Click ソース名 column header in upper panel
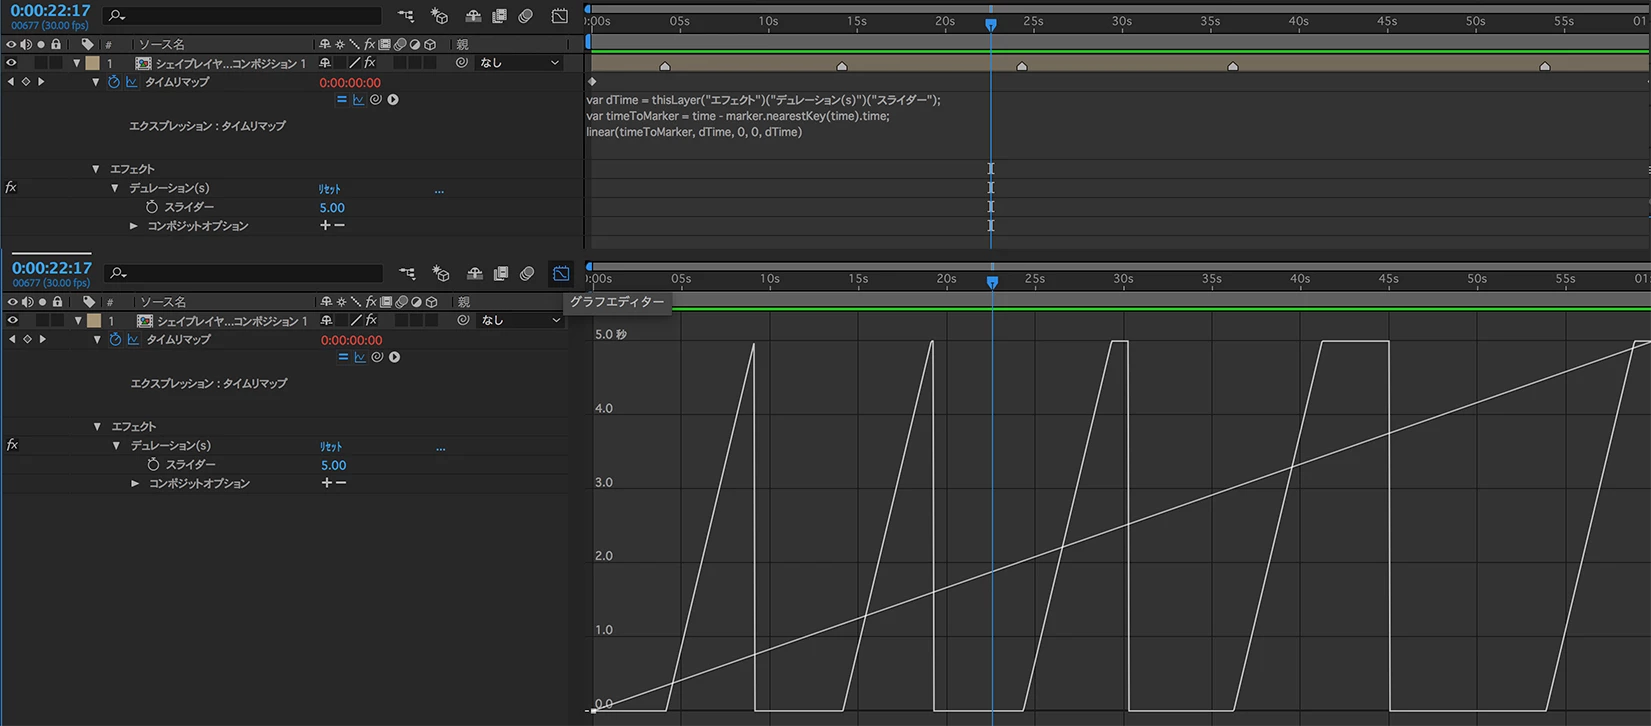Viewport: 1651px width, 726px height. click(x=161, y=44)
